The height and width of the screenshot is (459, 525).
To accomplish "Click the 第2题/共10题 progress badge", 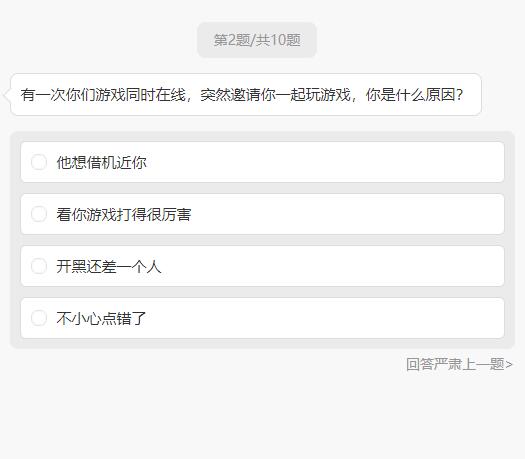I will tap(257, 40).
